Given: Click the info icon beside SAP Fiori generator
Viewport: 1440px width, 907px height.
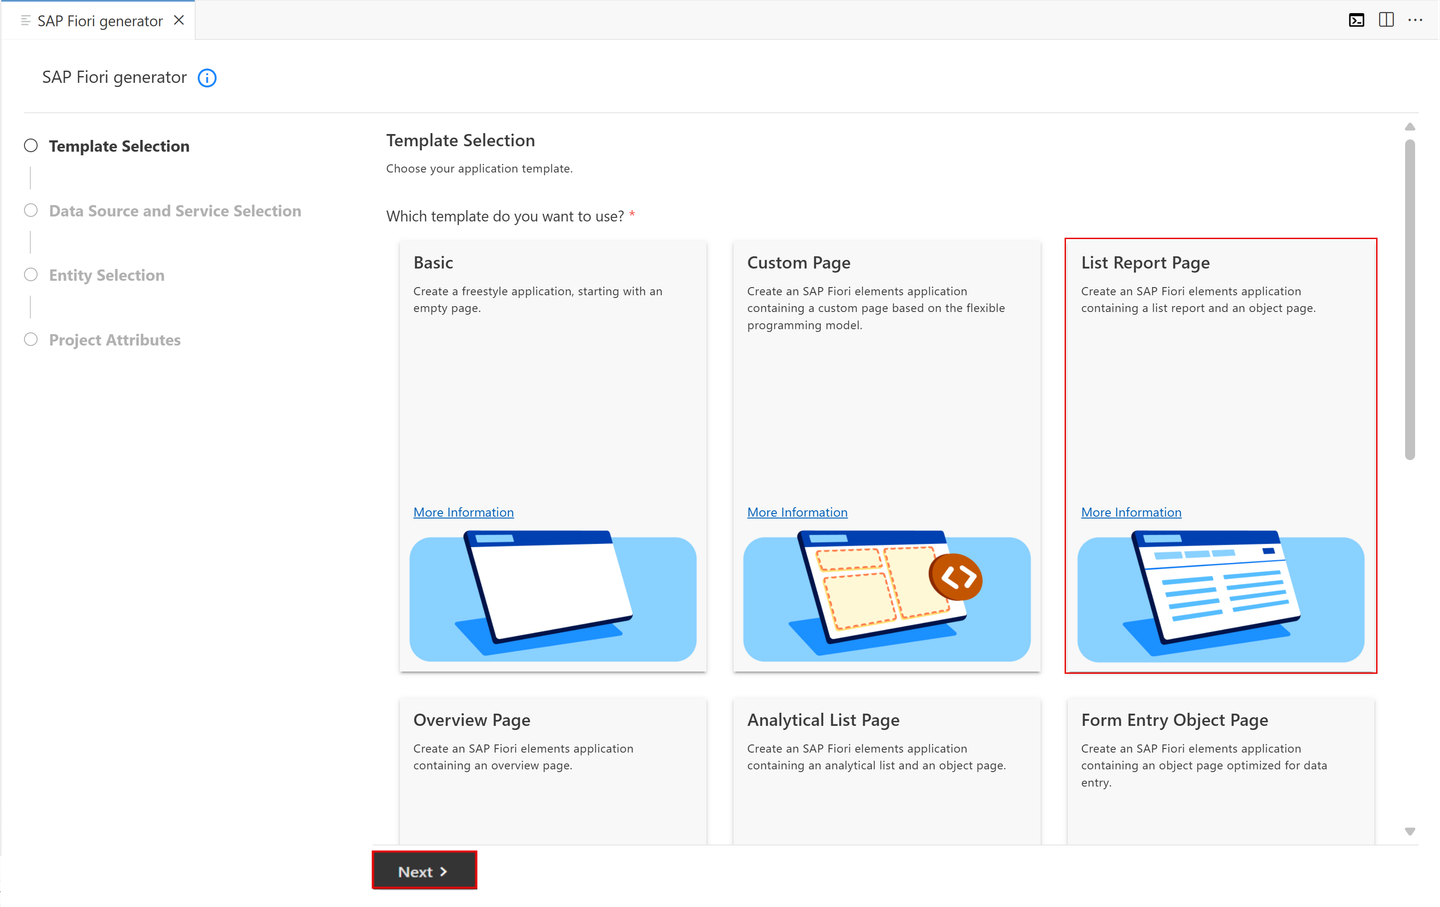Looking at the screenshot, I should pyautogui.click(x=207, y=78).
